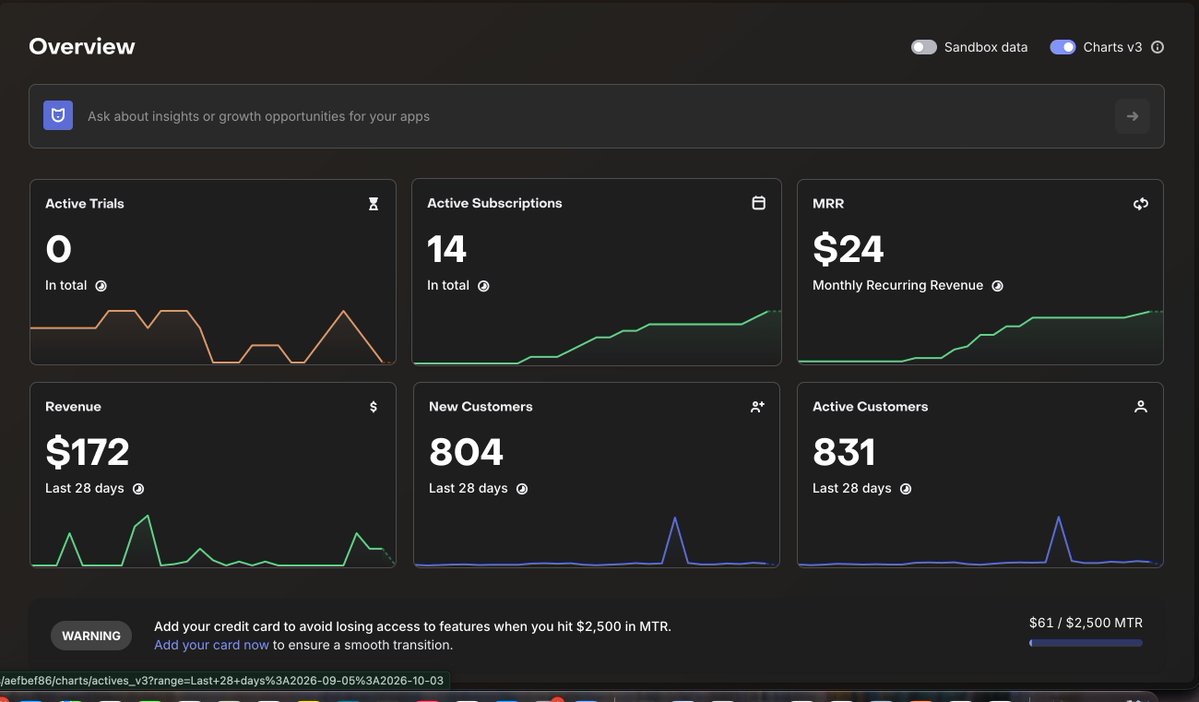
Task: Click the New Customers blue sparkline chart
Action: [x=596, y=541]
